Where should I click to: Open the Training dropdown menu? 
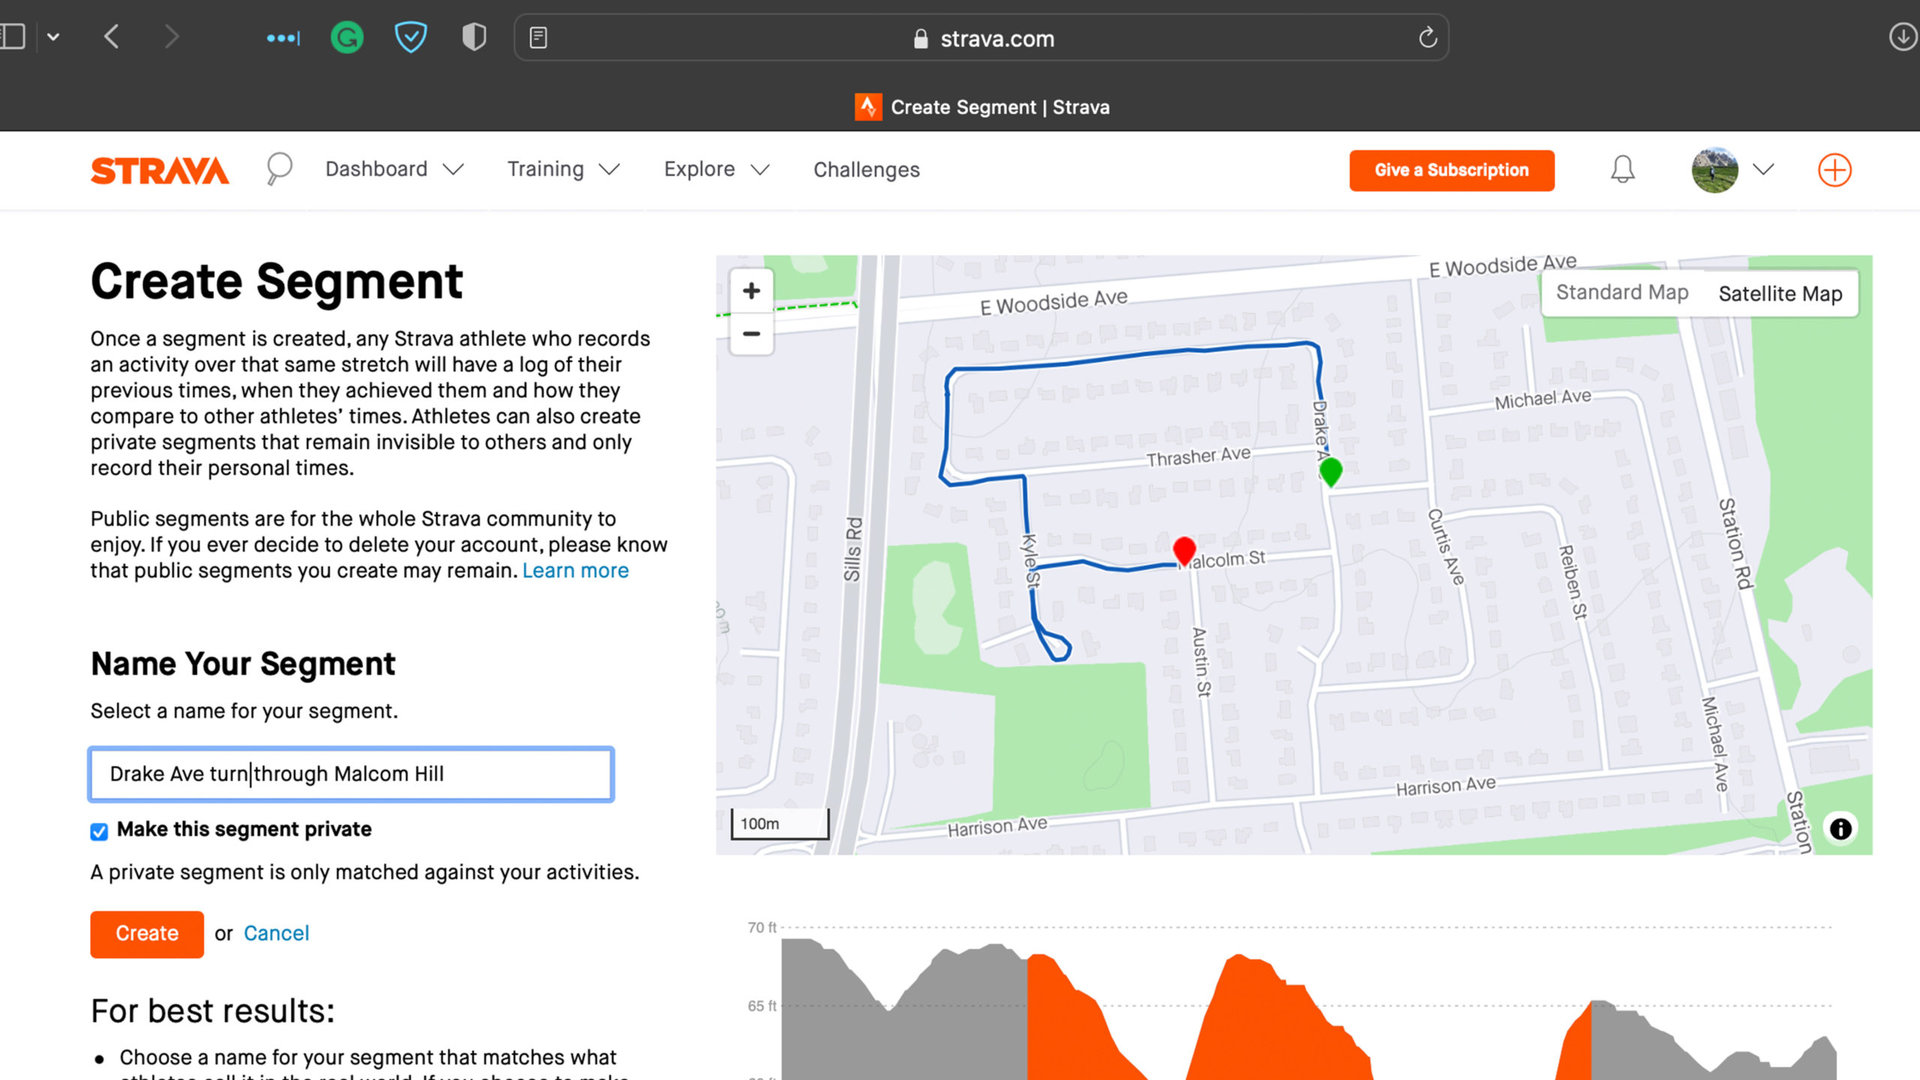click(x=563, y=169)
